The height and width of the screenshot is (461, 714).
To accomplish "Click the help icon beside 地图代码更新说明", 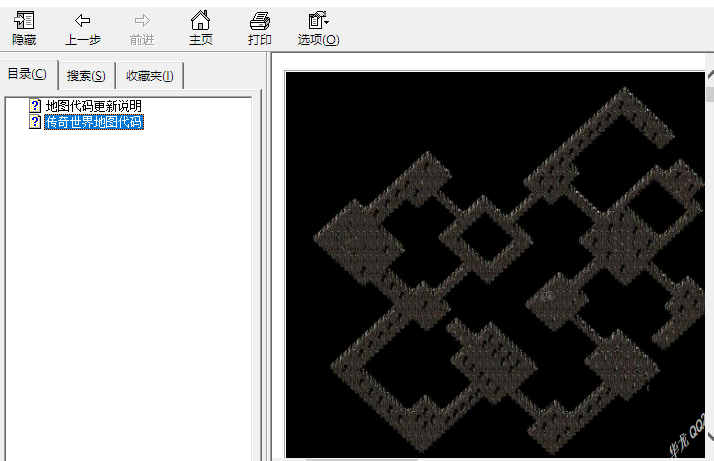I will tap(35, 106).
